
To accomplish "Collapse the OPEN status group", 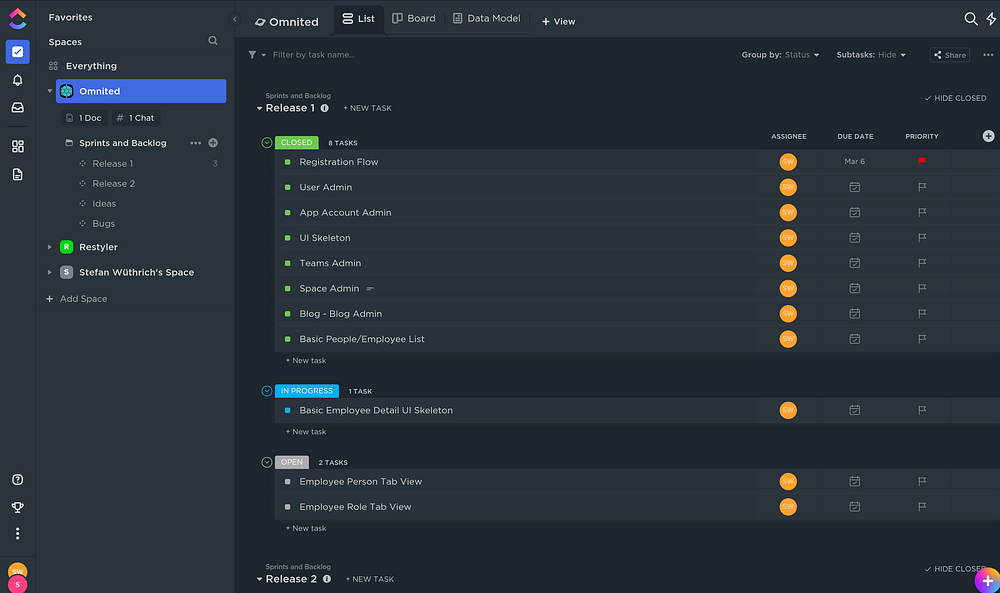I will coord(267,462).
